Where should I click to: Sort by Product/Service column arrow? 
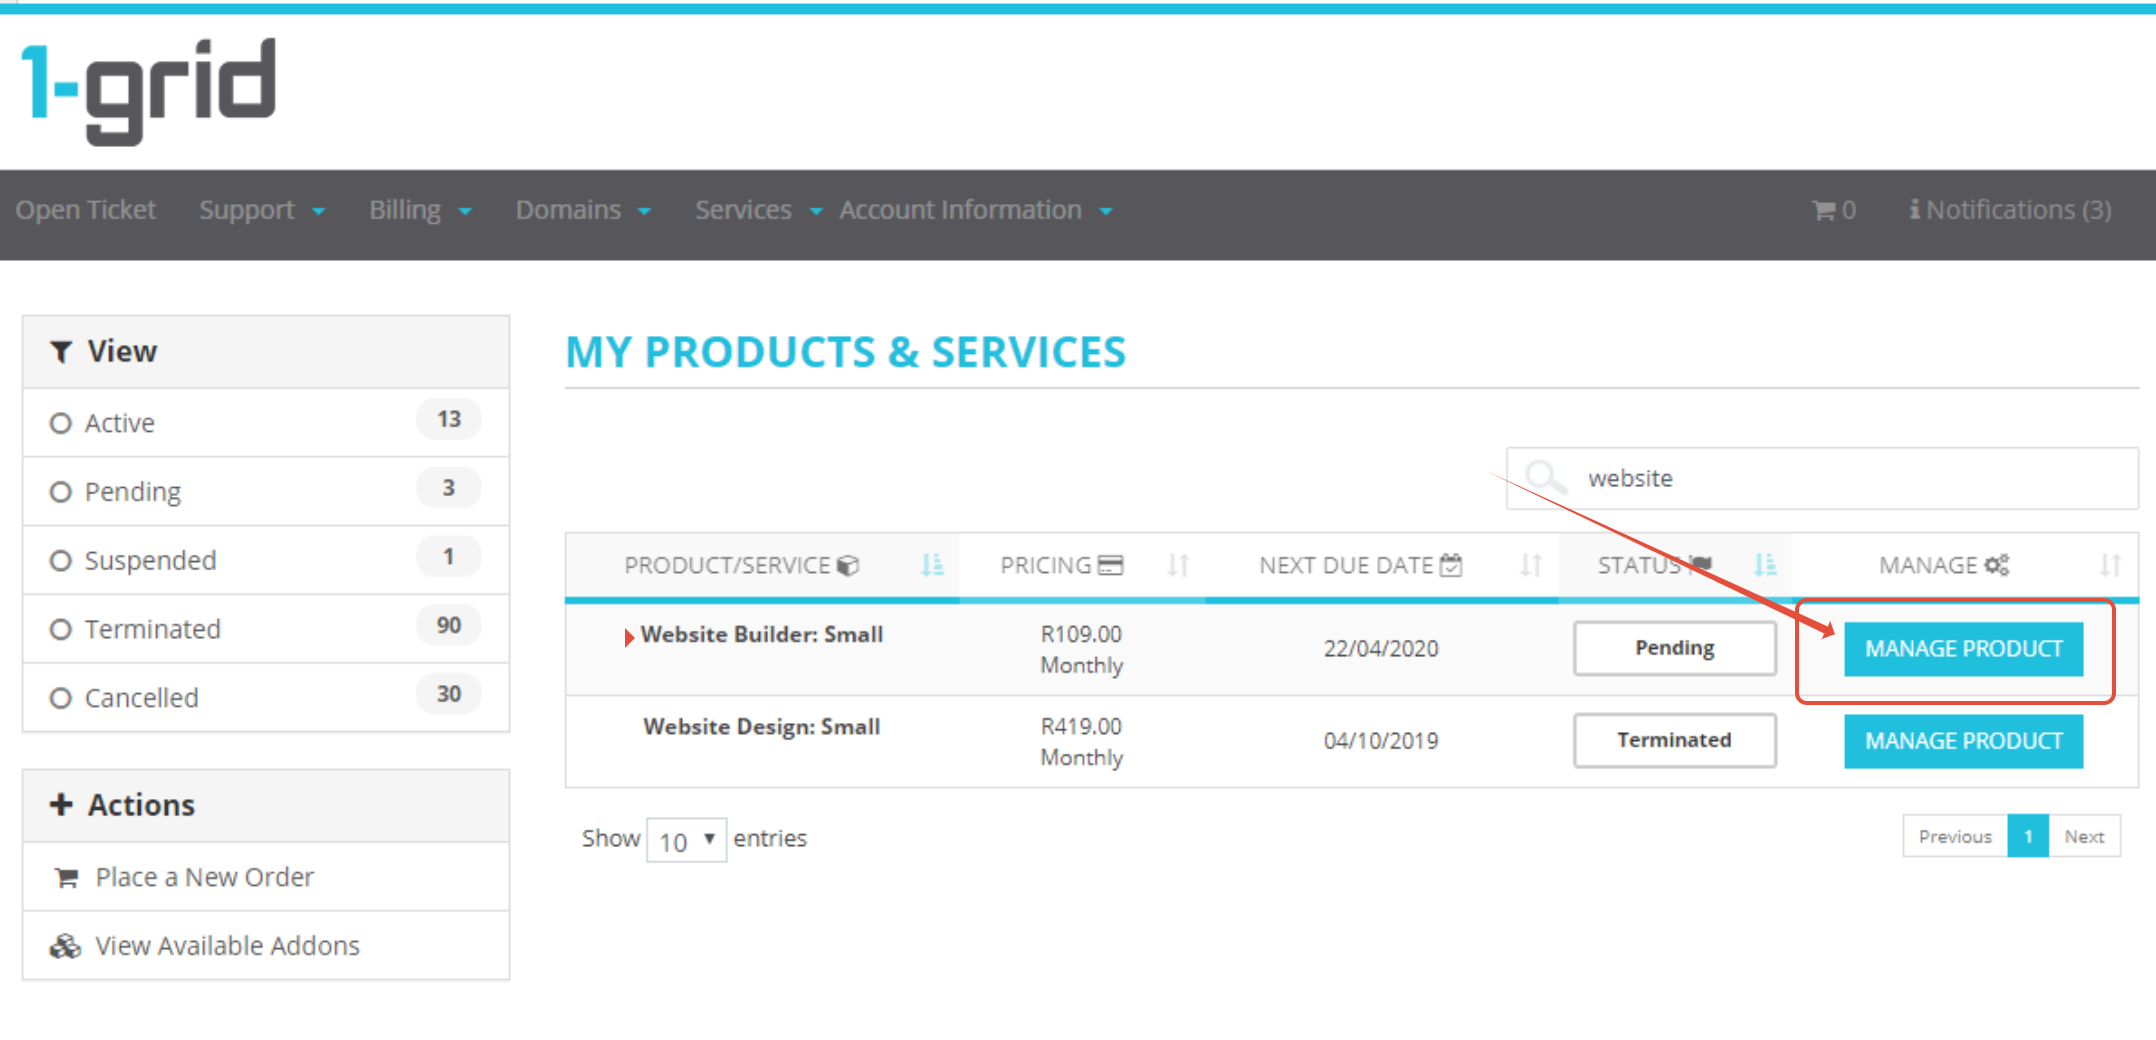931,565
